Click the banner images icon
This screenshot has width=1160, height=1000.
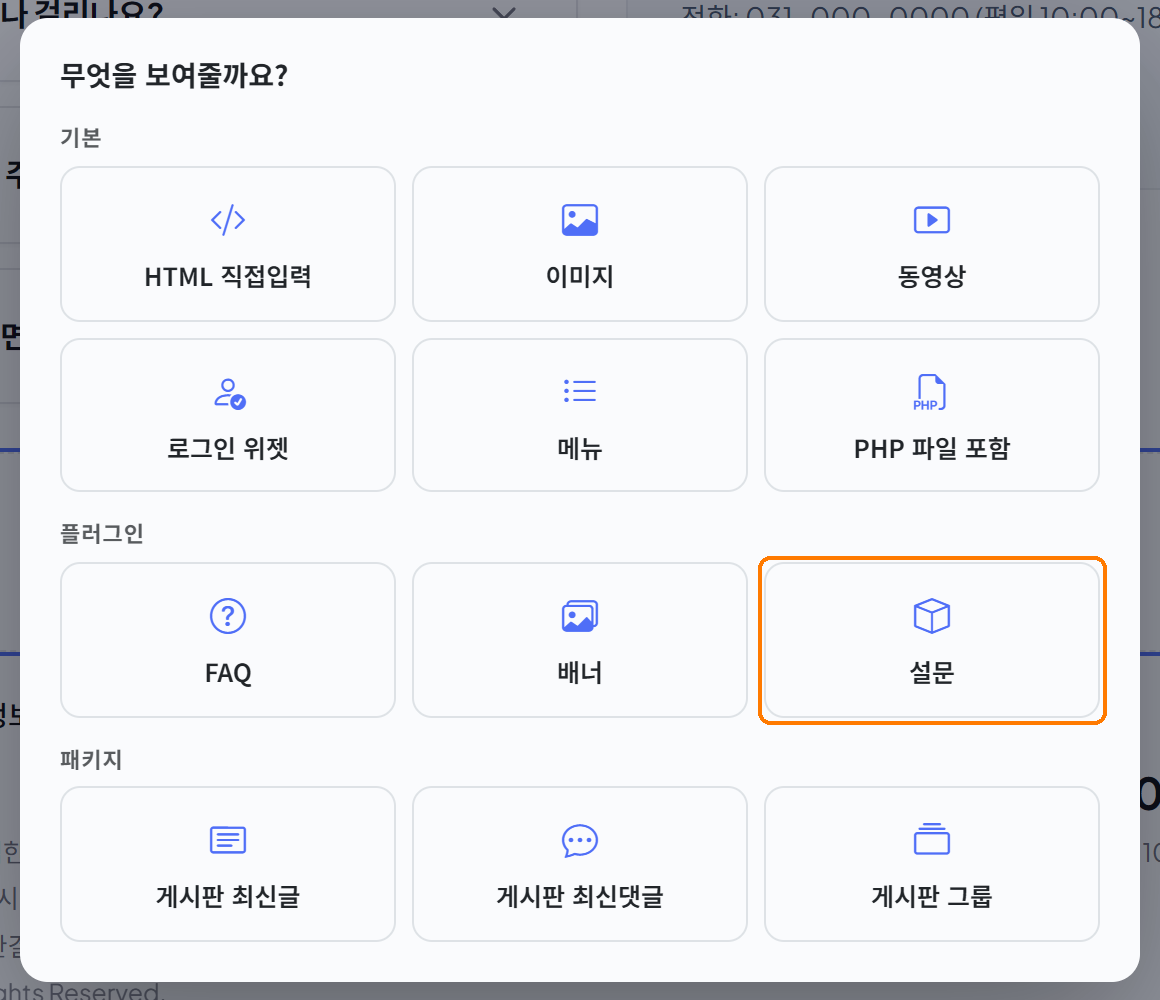(579, 616)
